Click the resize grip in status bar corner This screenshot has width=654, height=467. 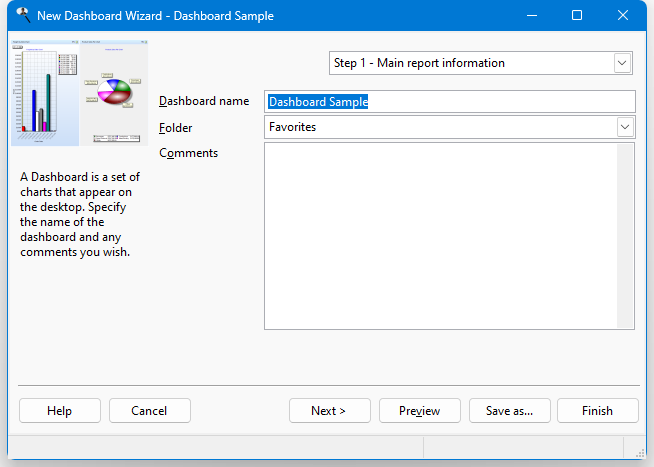[640, 453]
